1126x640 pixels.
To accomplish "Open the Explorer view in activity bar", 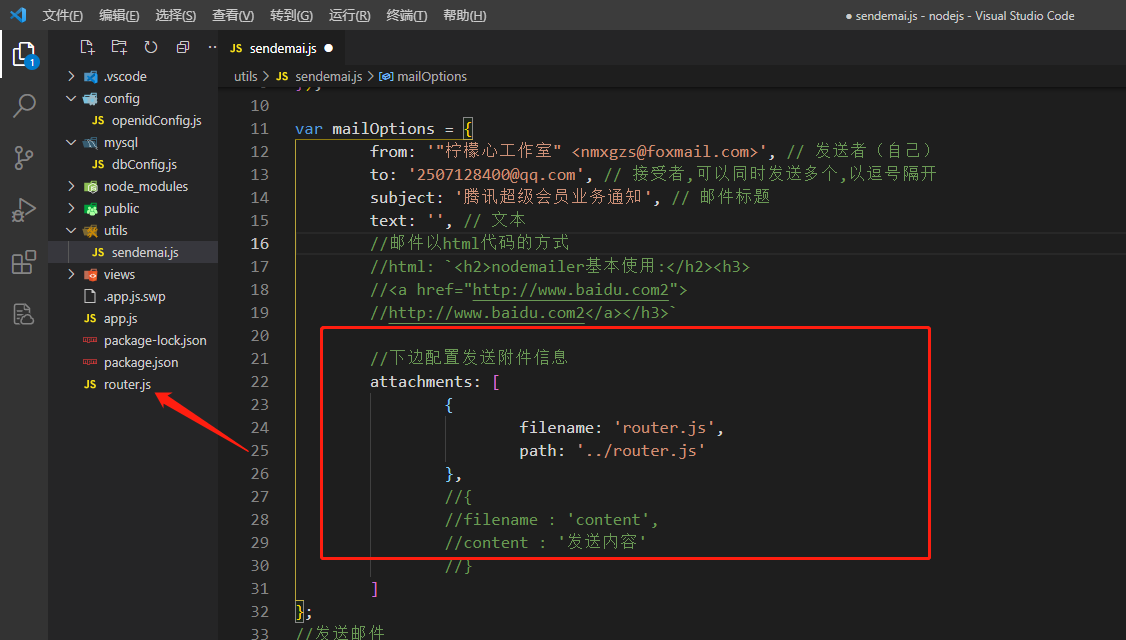I will coord(24,55).
